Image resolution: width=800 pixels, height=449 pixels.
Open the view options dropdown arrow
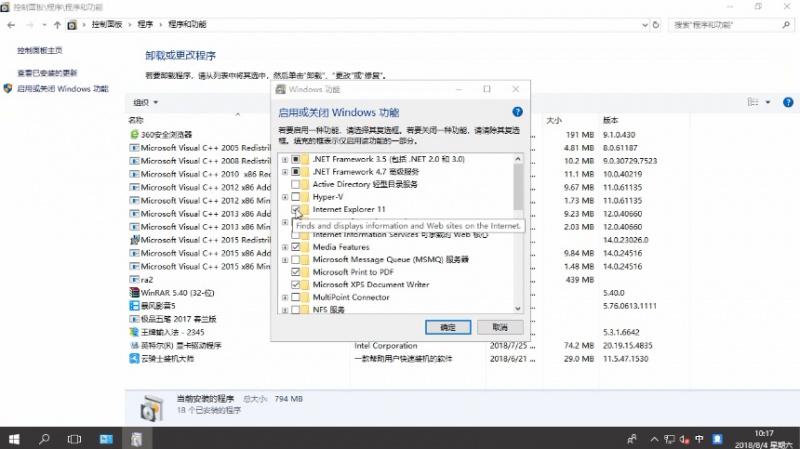[x=768, y=103]
